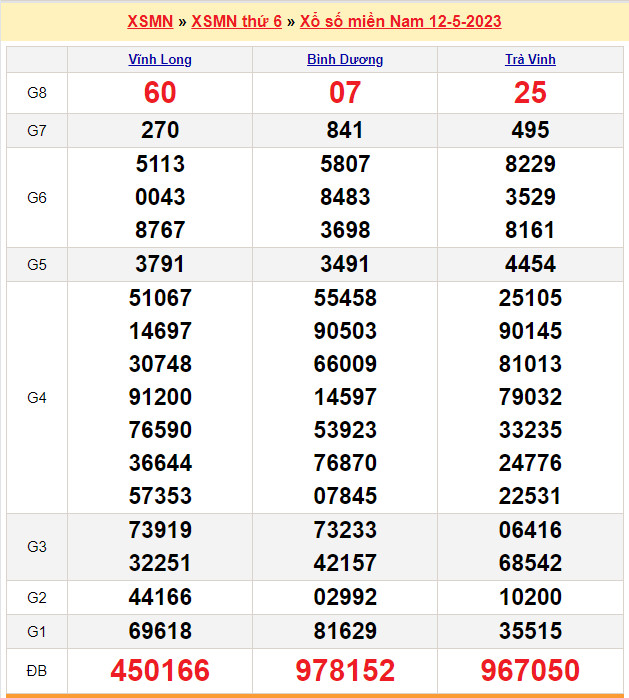Image resolution: width=629 pixels, height=698 pixels.
Task: Select G7 number 495
Action: [530, 130]
